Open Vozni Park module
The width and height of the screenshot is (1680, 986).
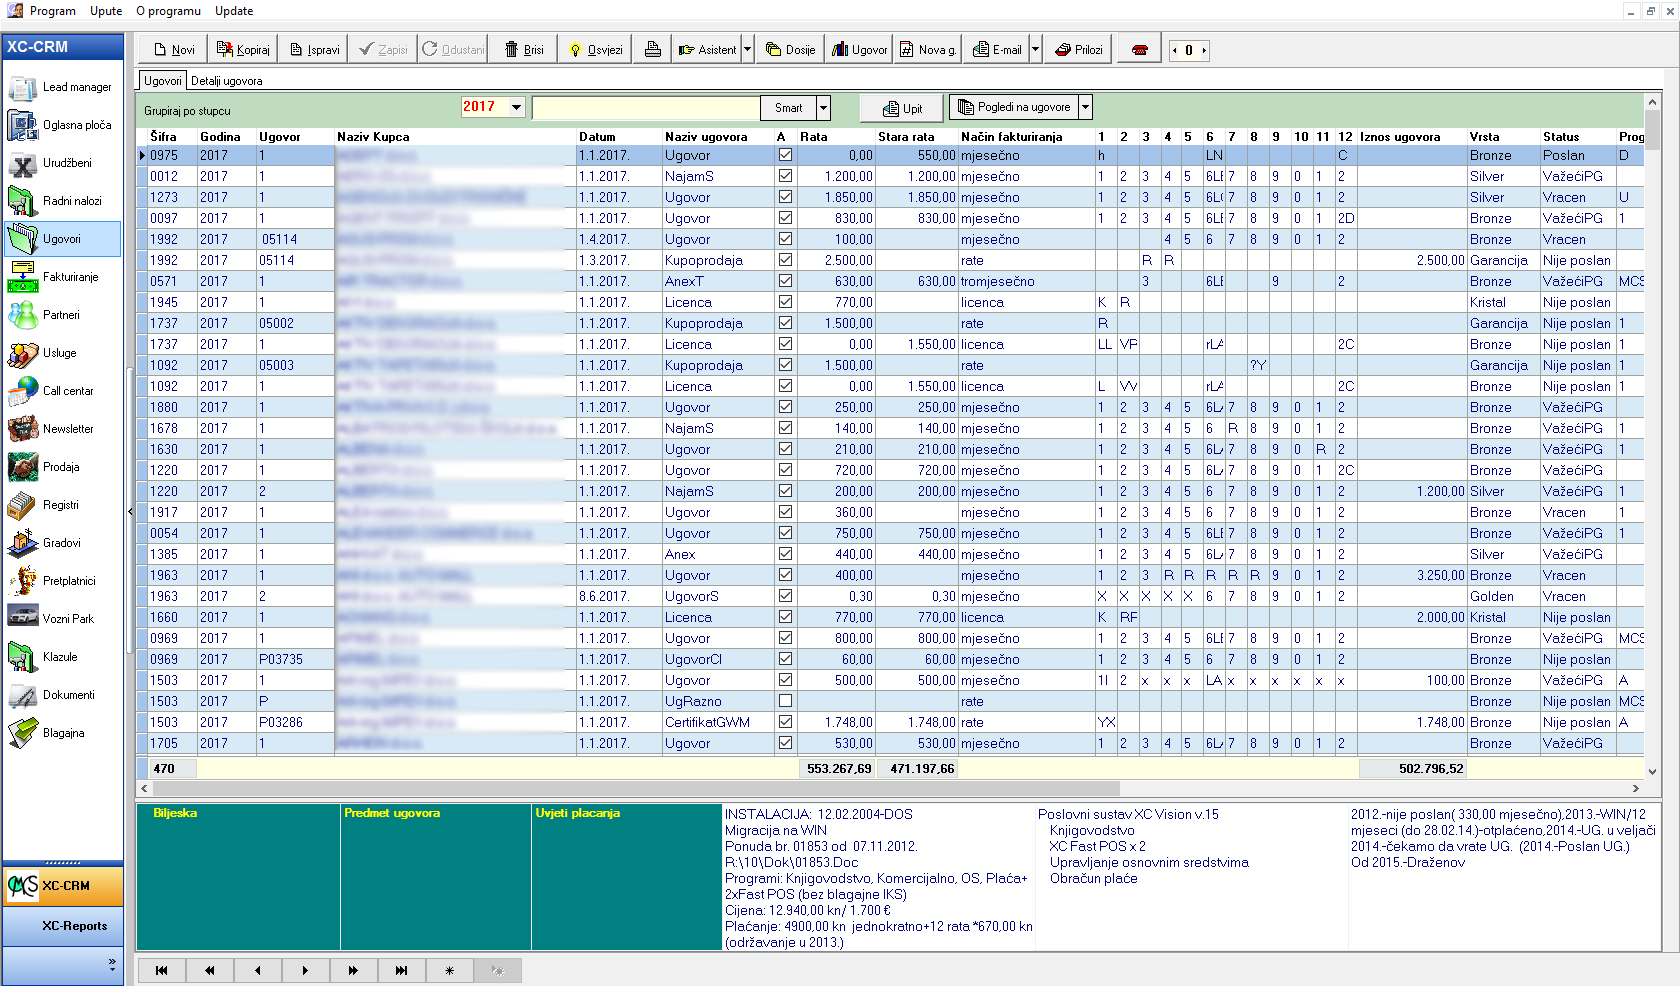coord(62,619)
